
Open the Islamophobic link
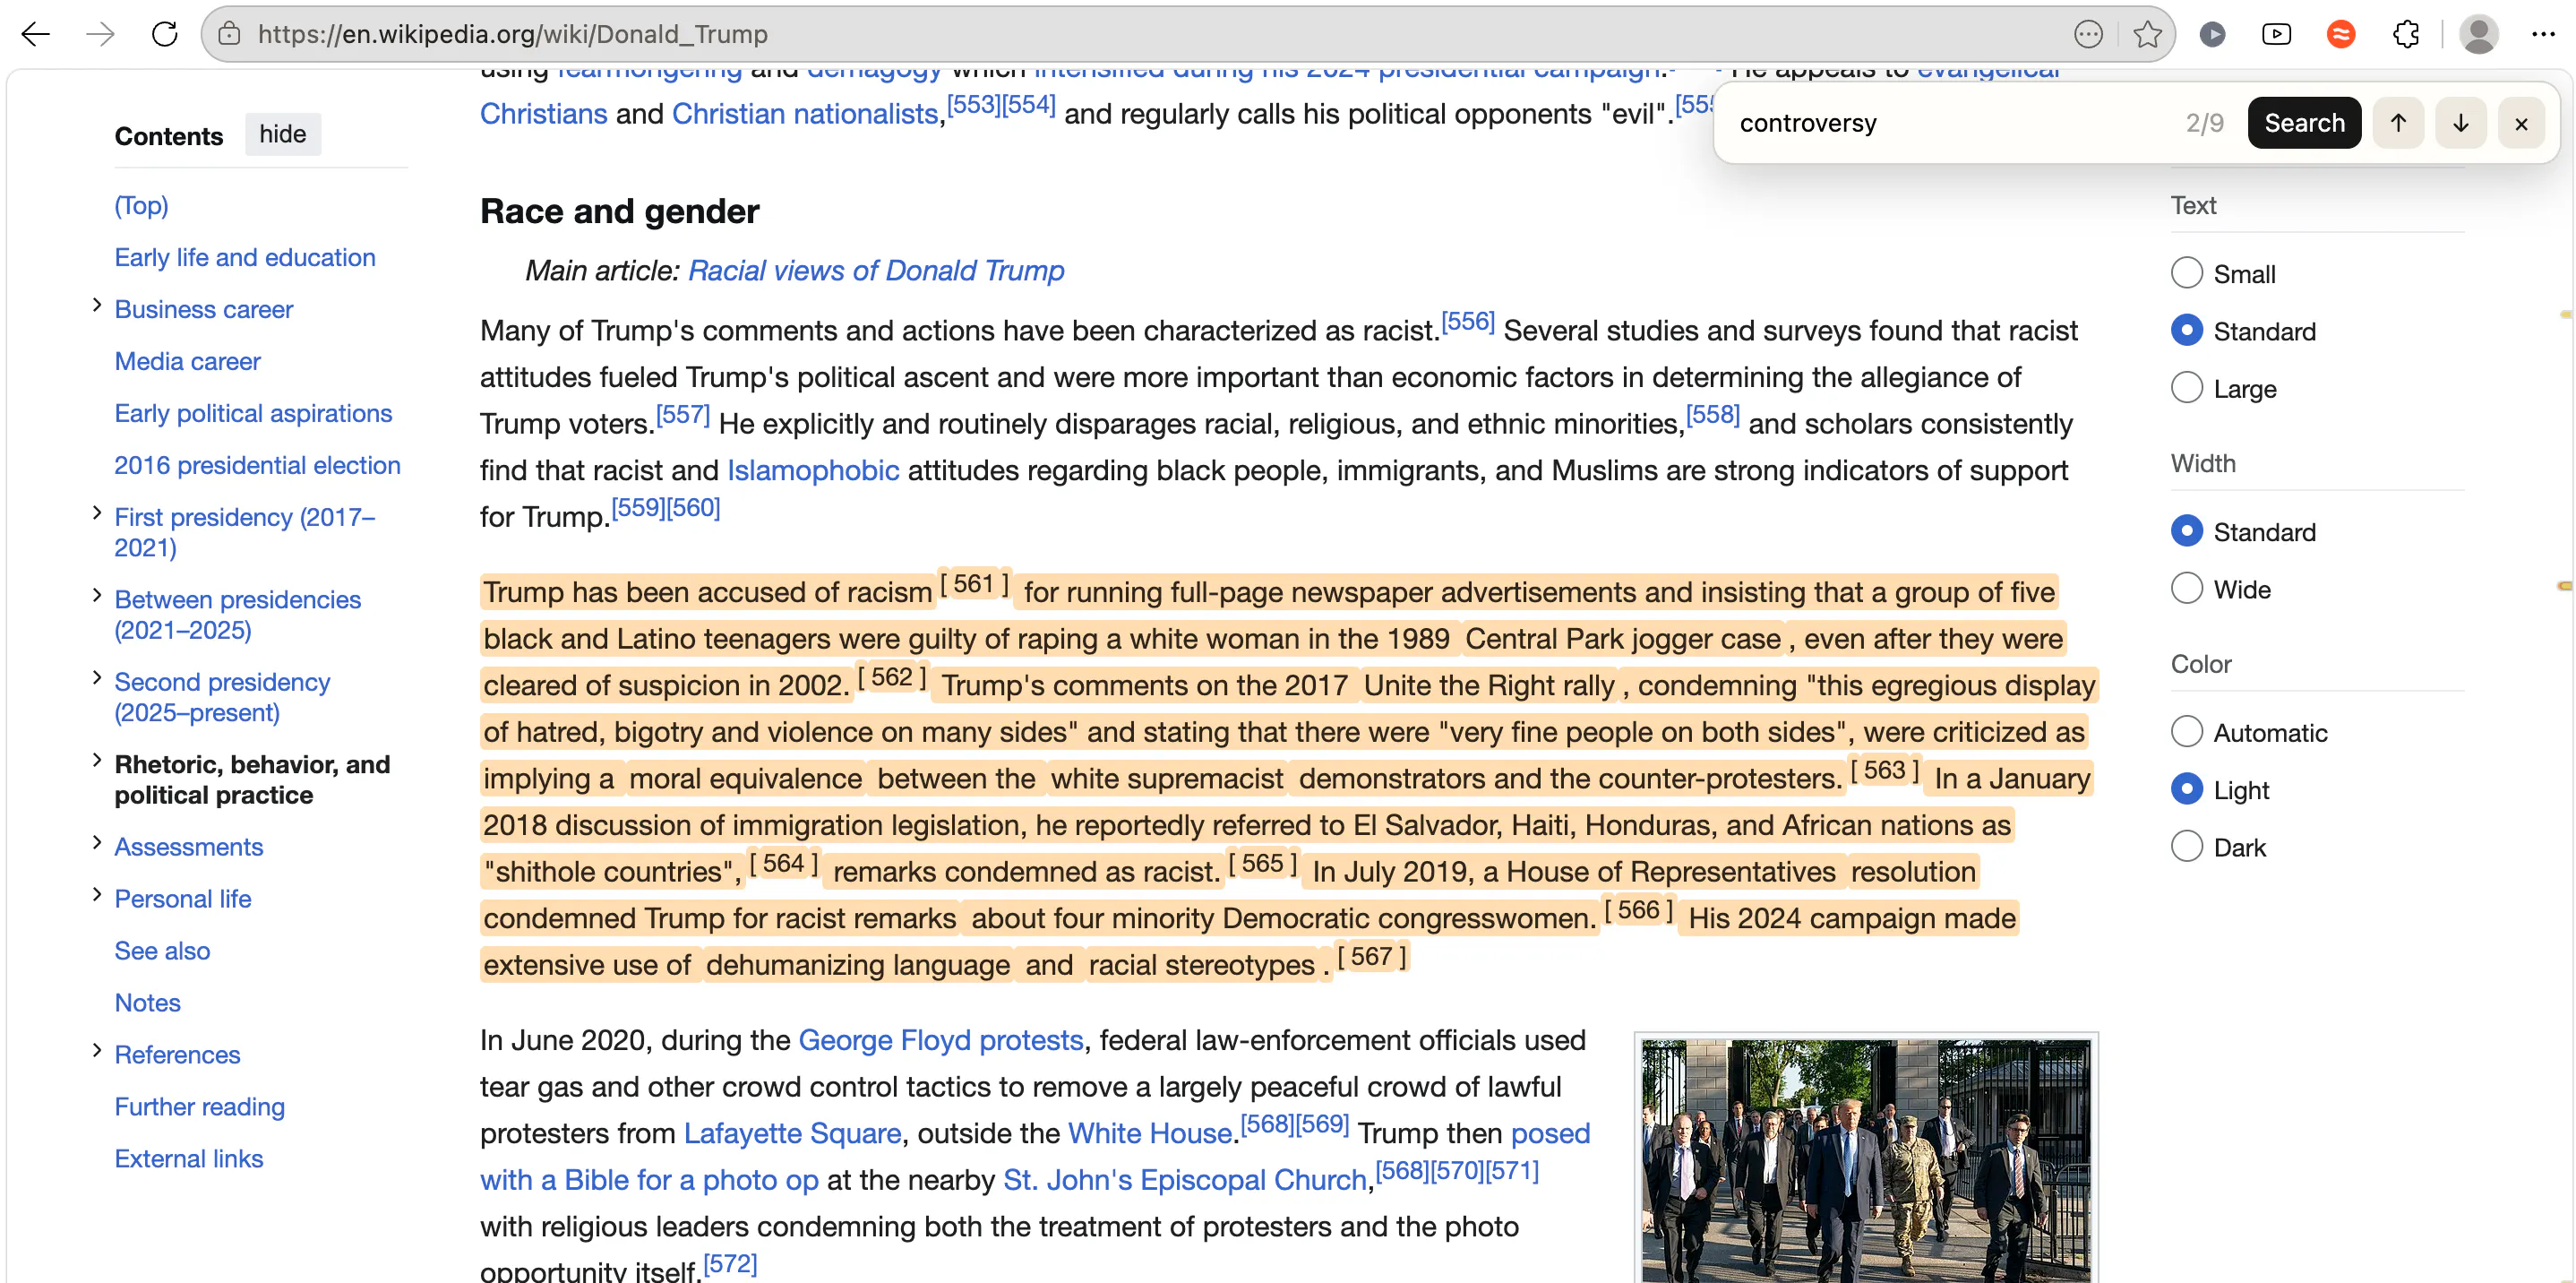[x=813, y=470]
